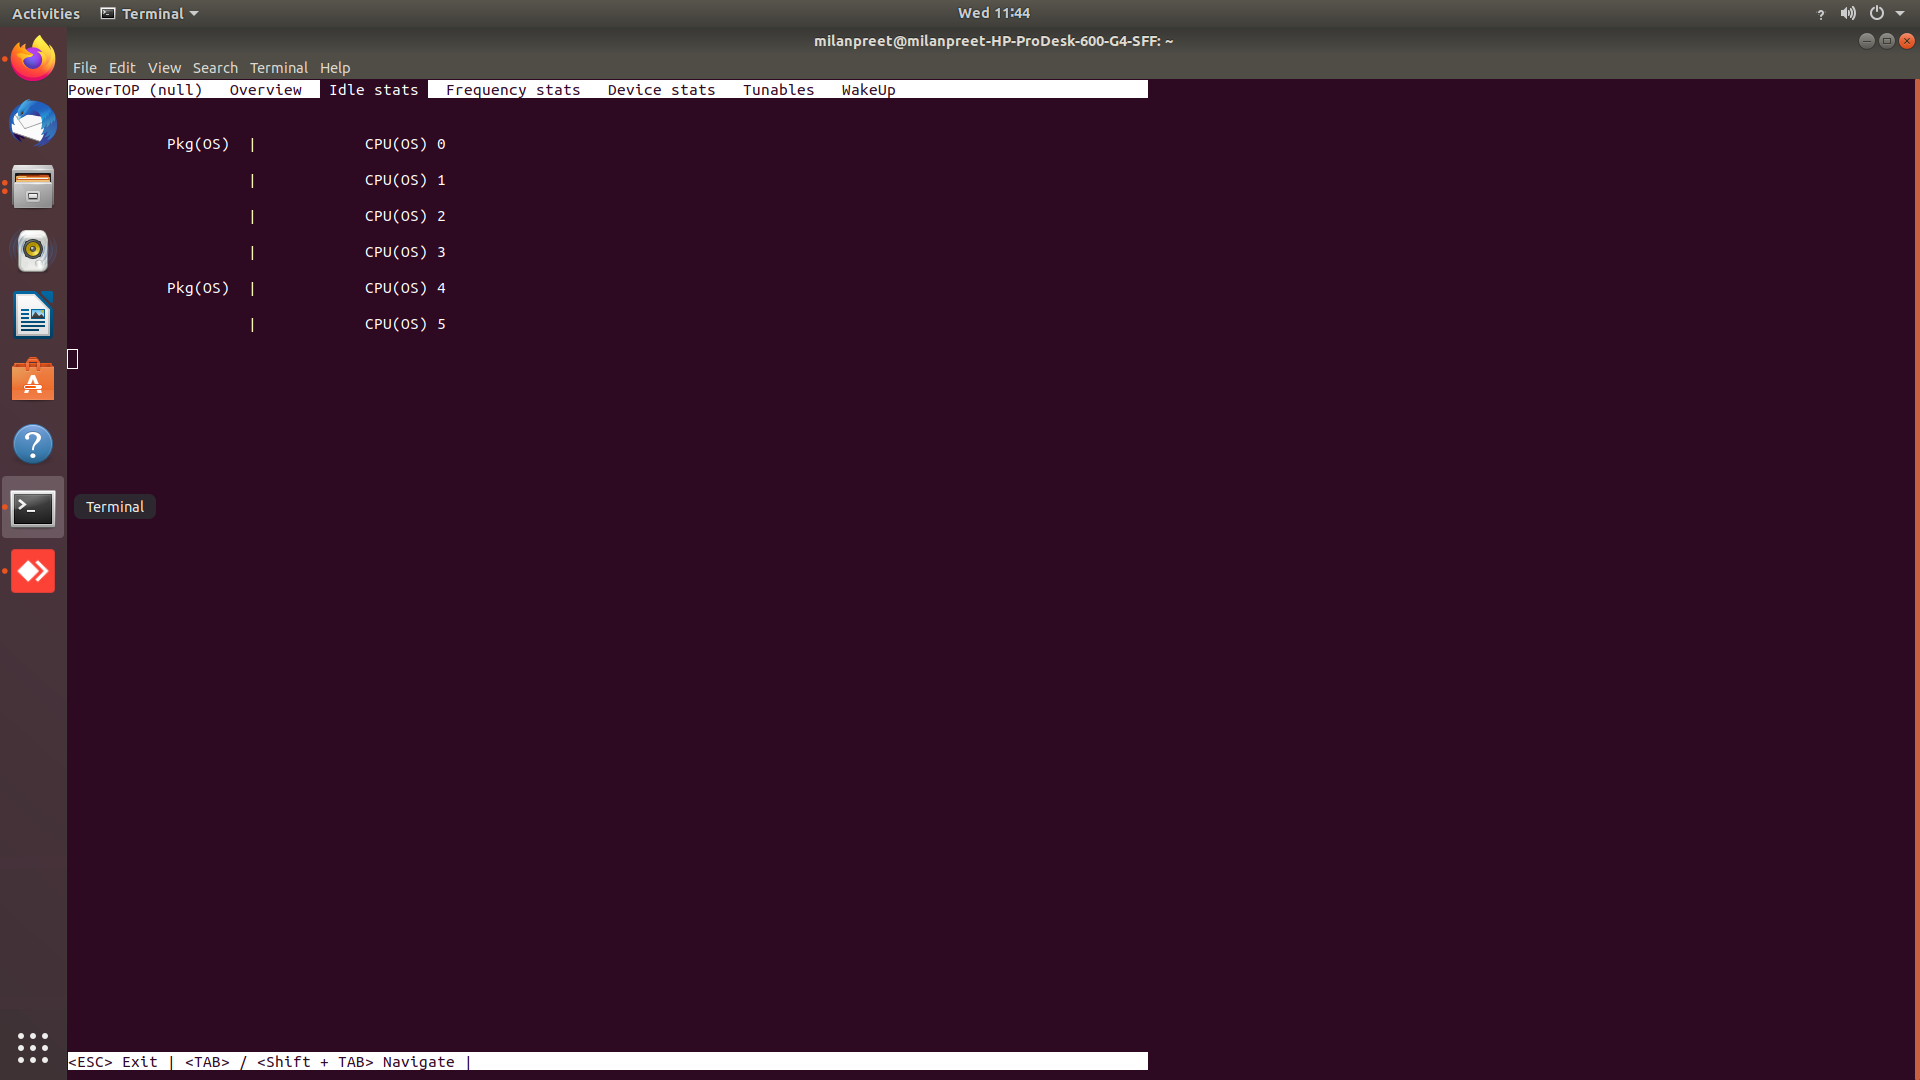Open the Search menu
1920x1080 pixels.
click(215, 68)
